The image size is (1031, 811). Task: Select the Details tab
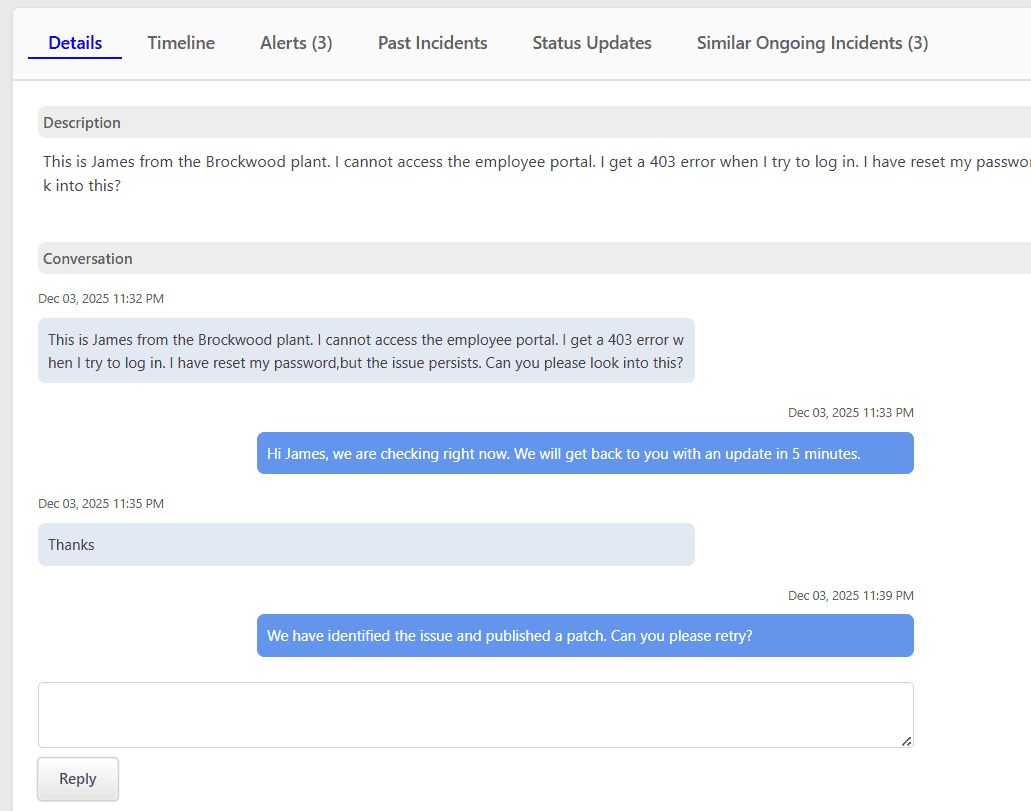coord(74,43)
